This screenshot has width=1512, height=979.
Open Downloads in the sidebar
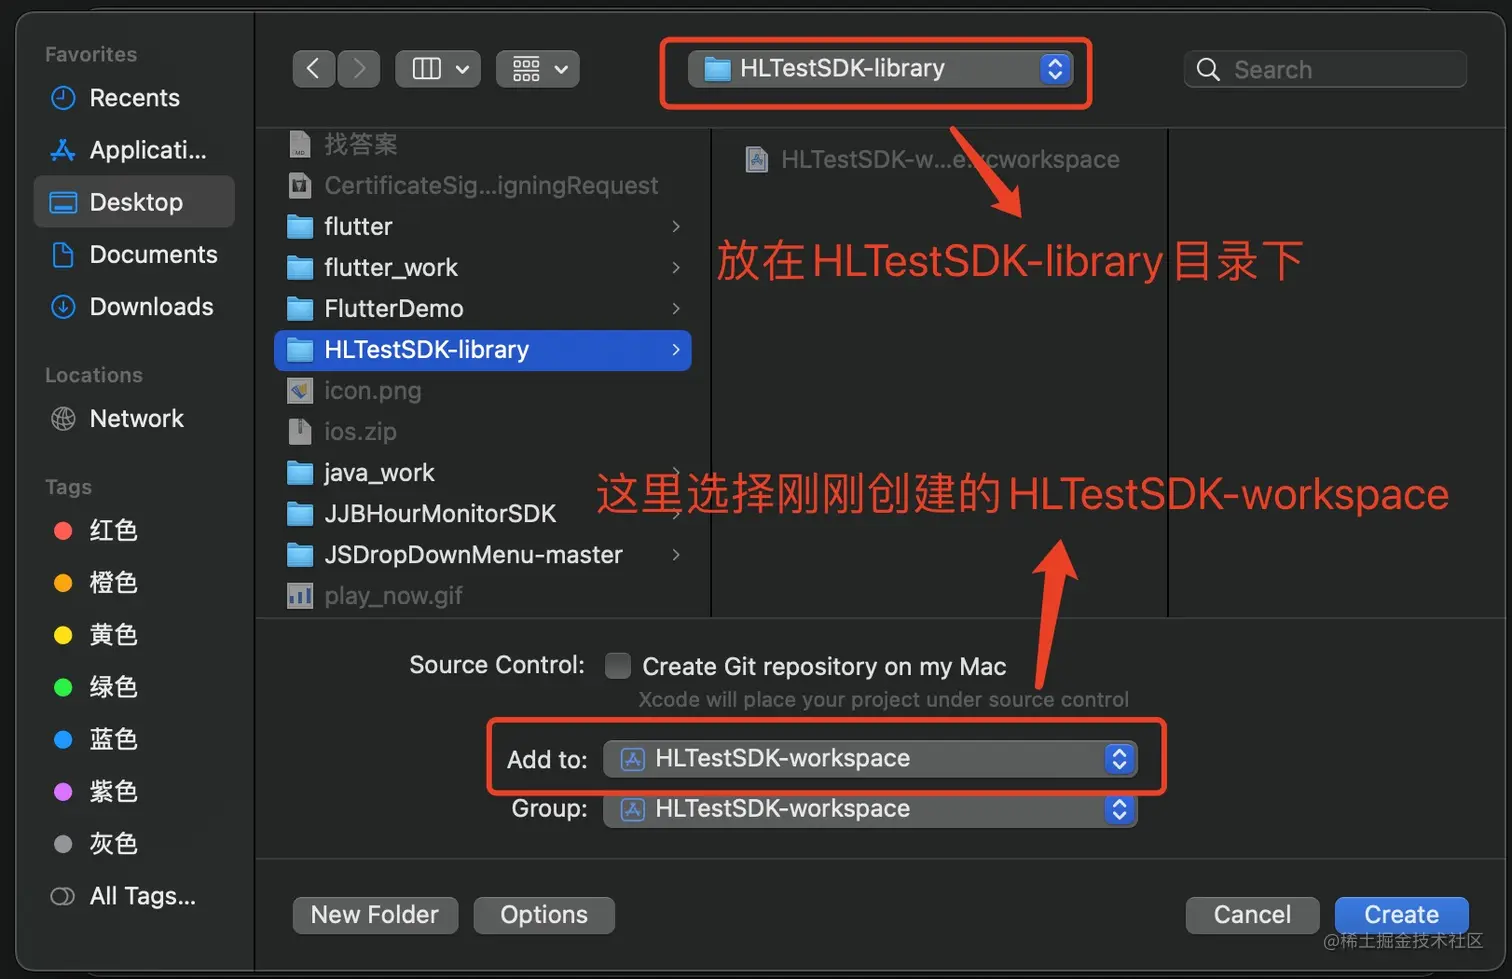pos(134,306)
